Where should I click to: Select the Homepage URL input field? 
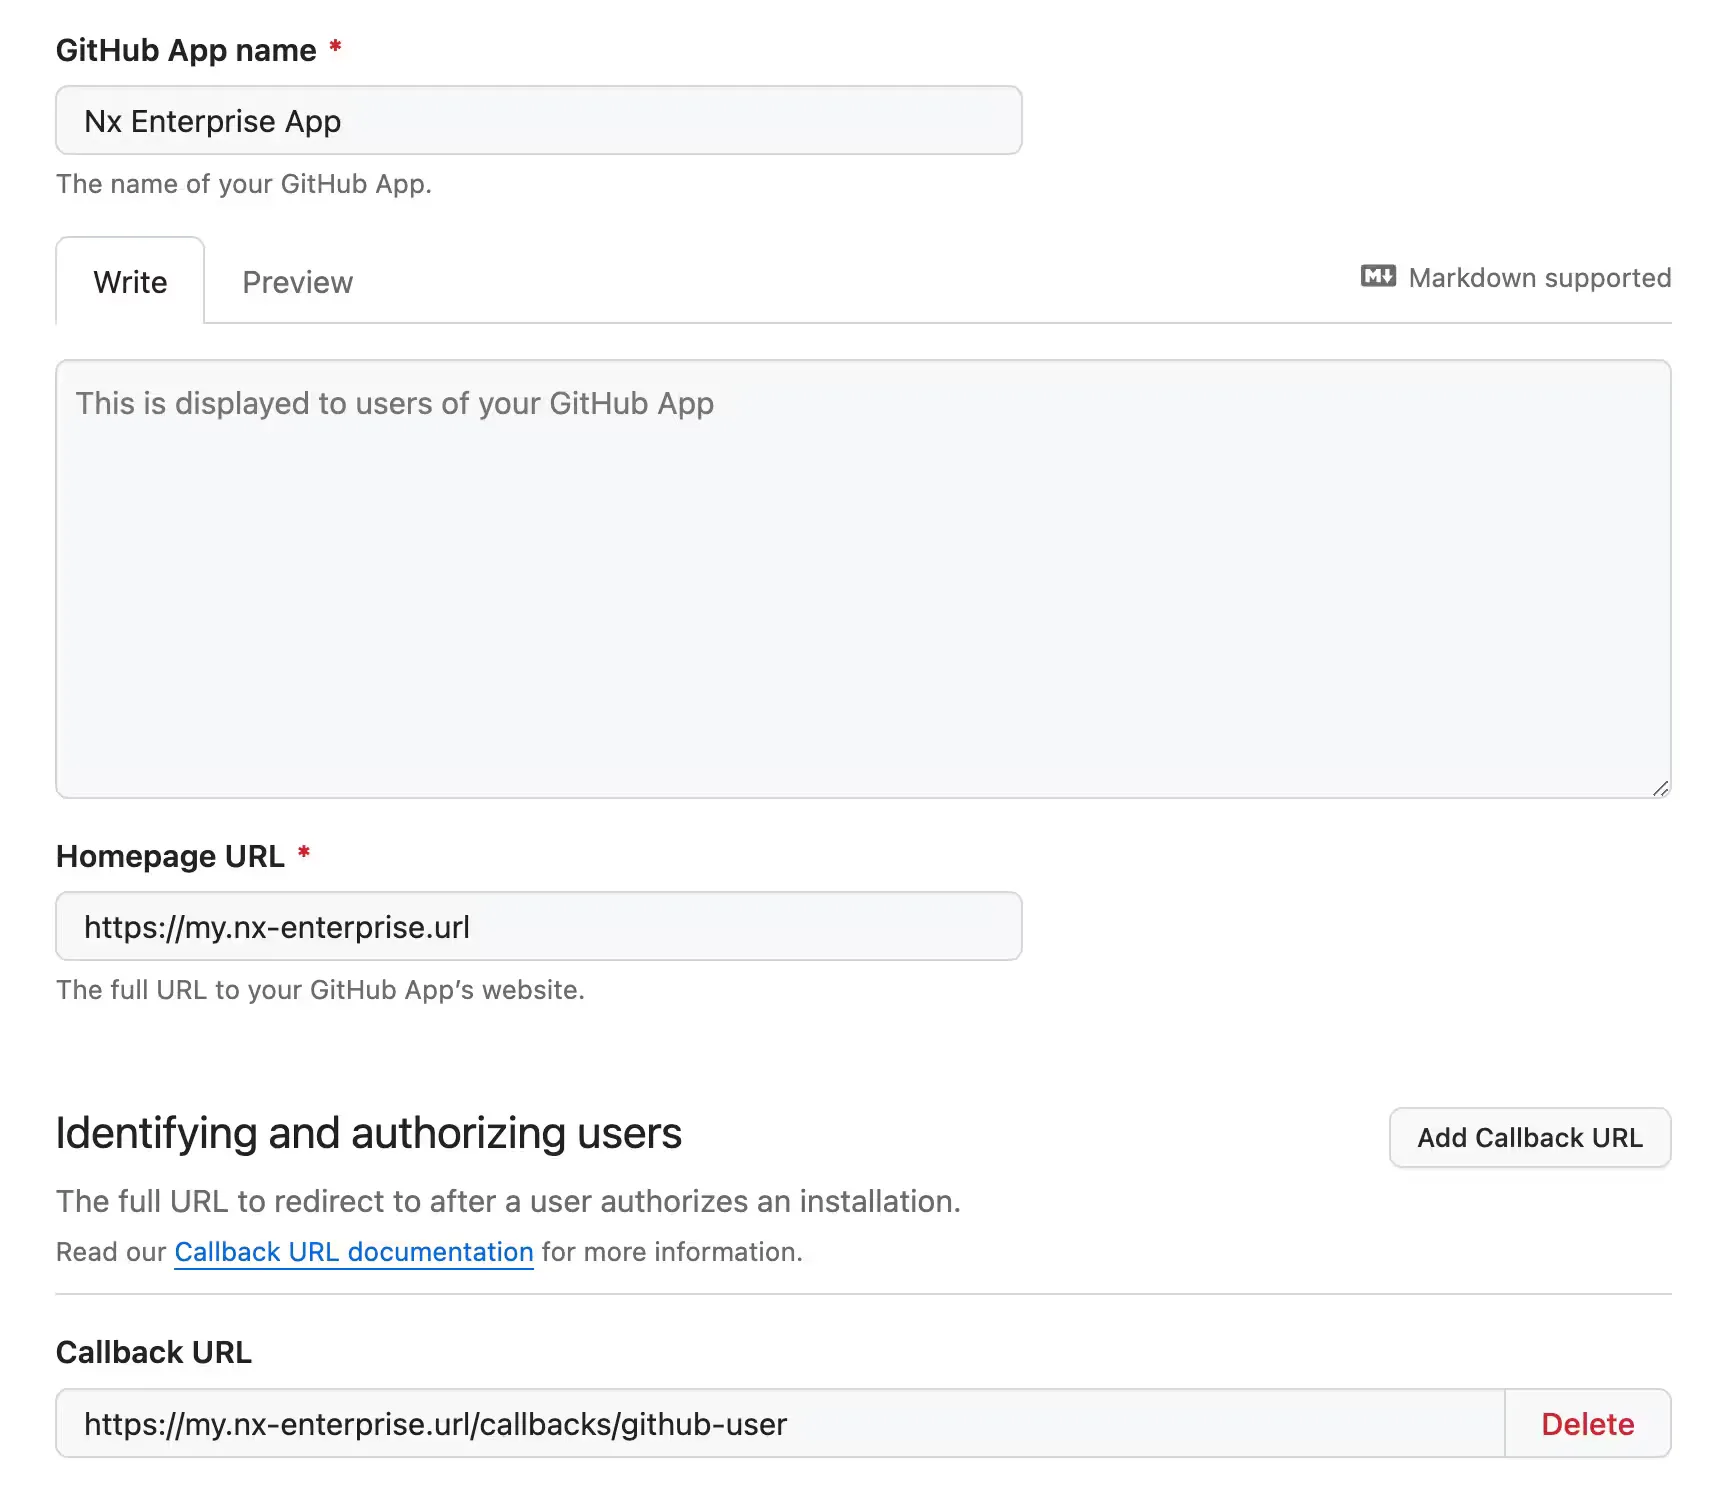[538, 927]
